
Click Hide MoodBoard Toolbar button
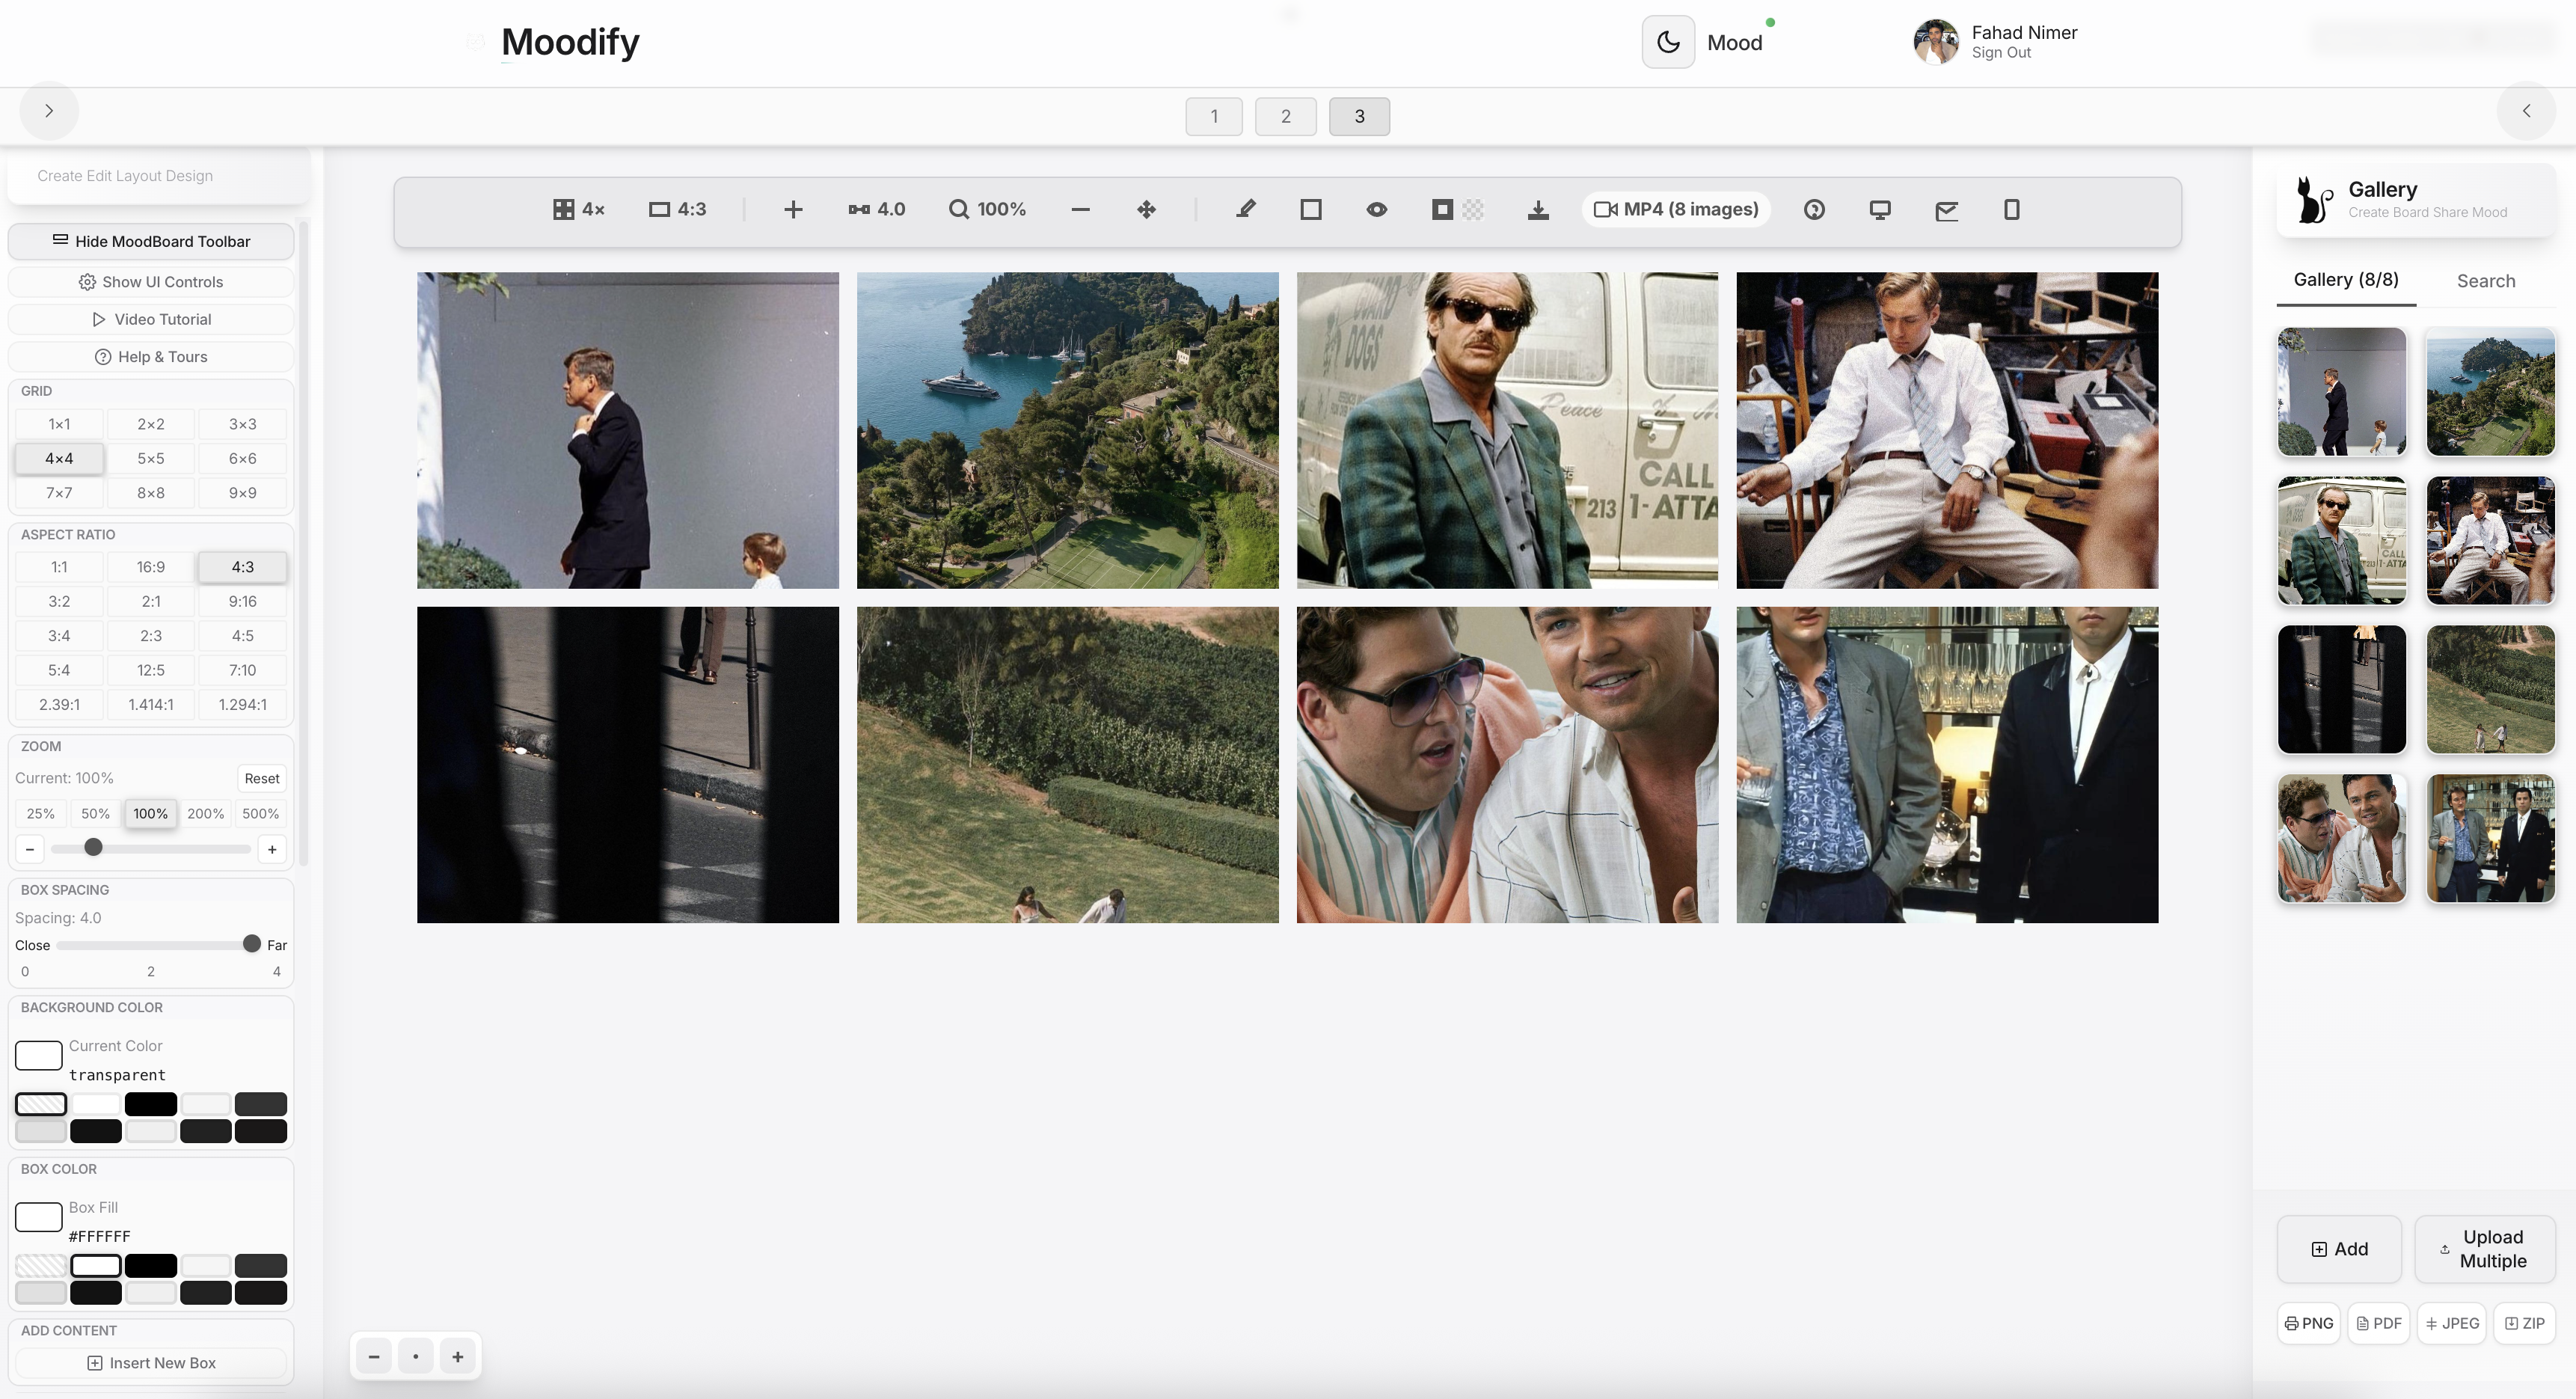point(151,241)
